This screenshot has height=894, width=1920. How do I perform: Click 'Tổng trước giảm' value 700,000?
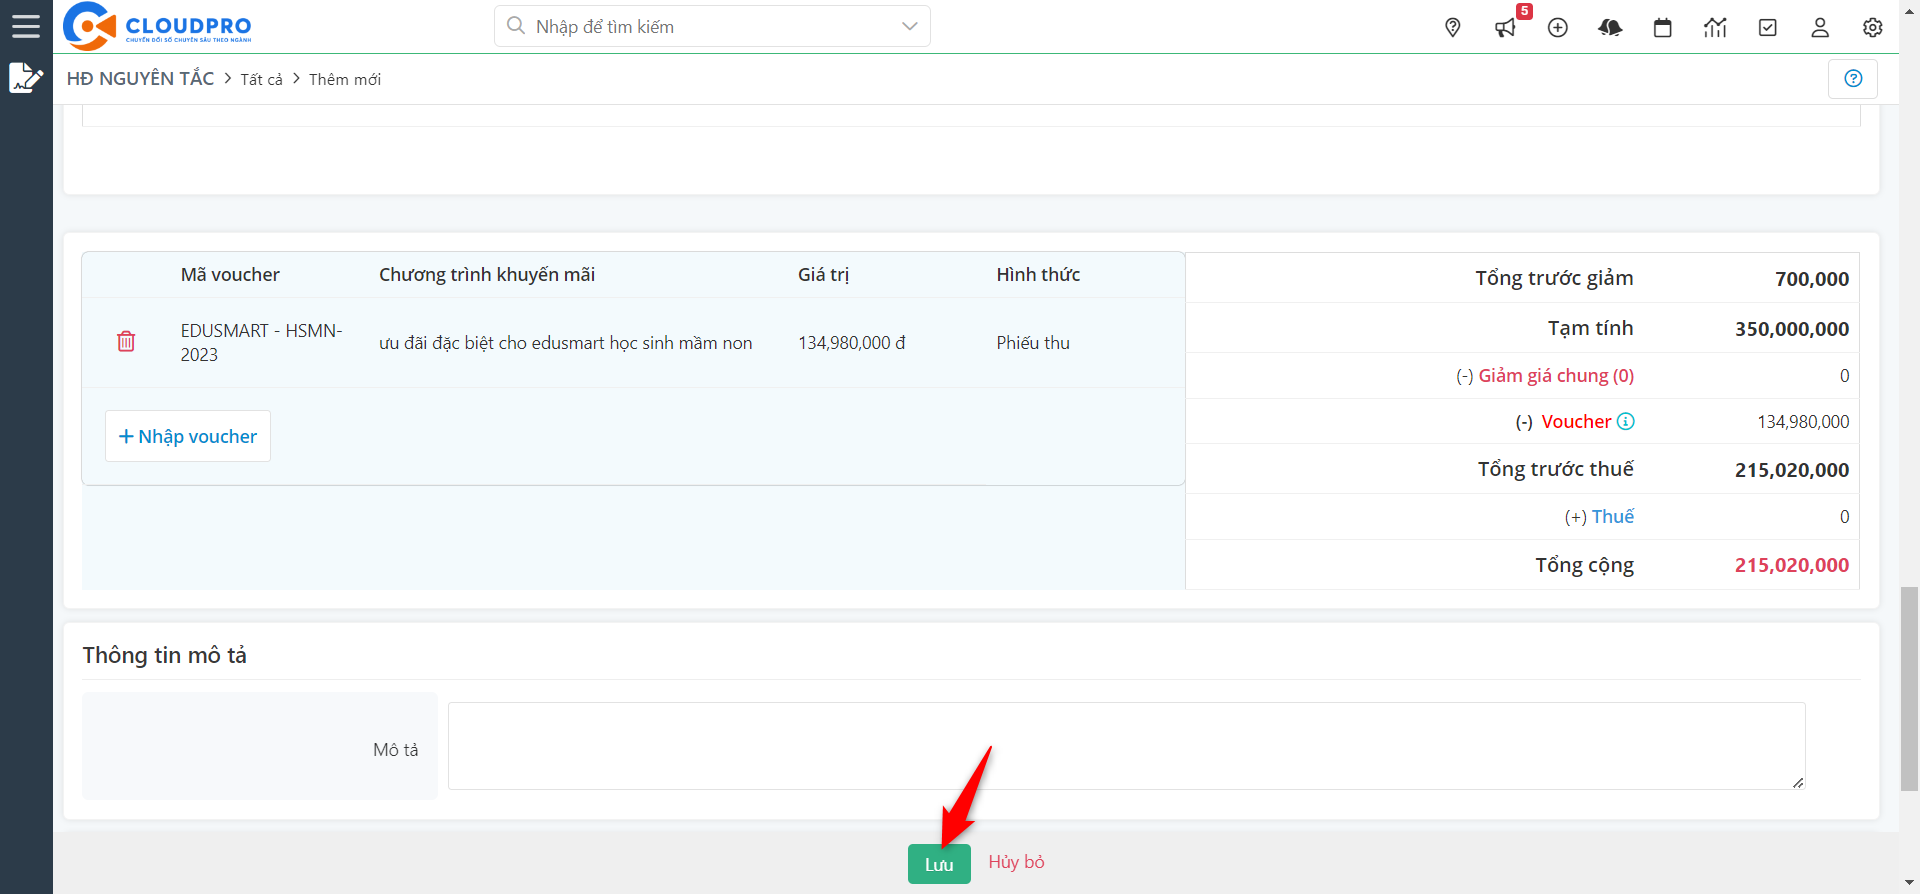tap(1812, 279)
